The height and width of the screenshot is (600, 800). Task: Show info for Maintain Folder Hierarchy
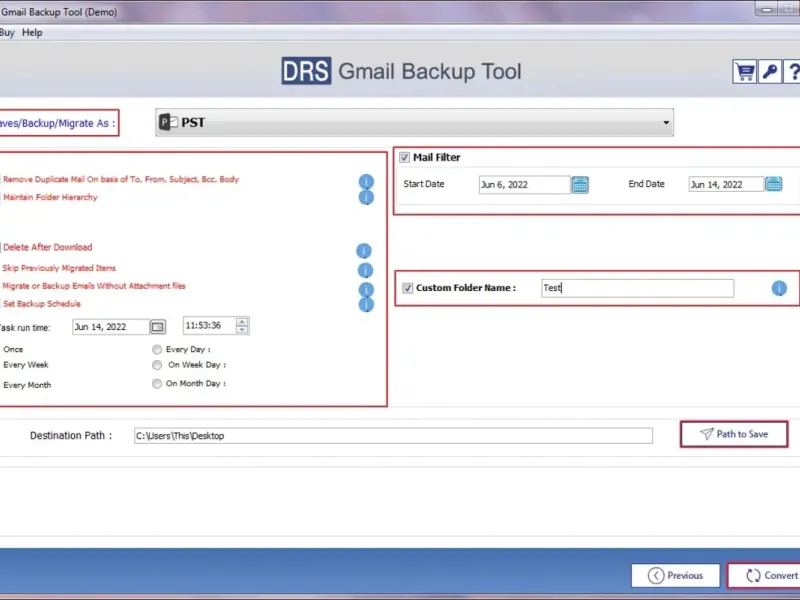366,197
